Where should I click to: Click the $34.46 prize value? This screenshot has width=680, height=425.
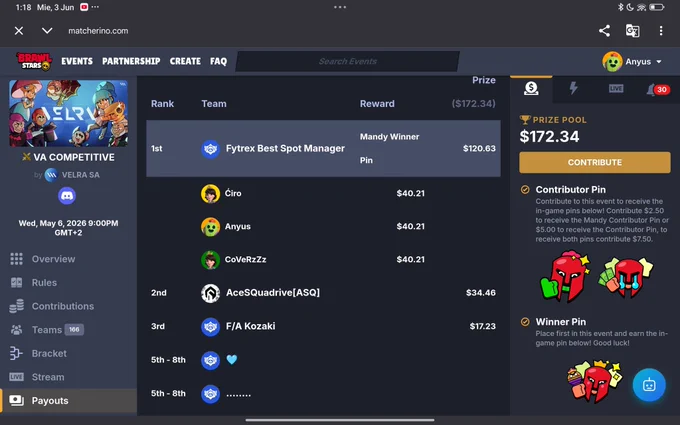(481, 293)
